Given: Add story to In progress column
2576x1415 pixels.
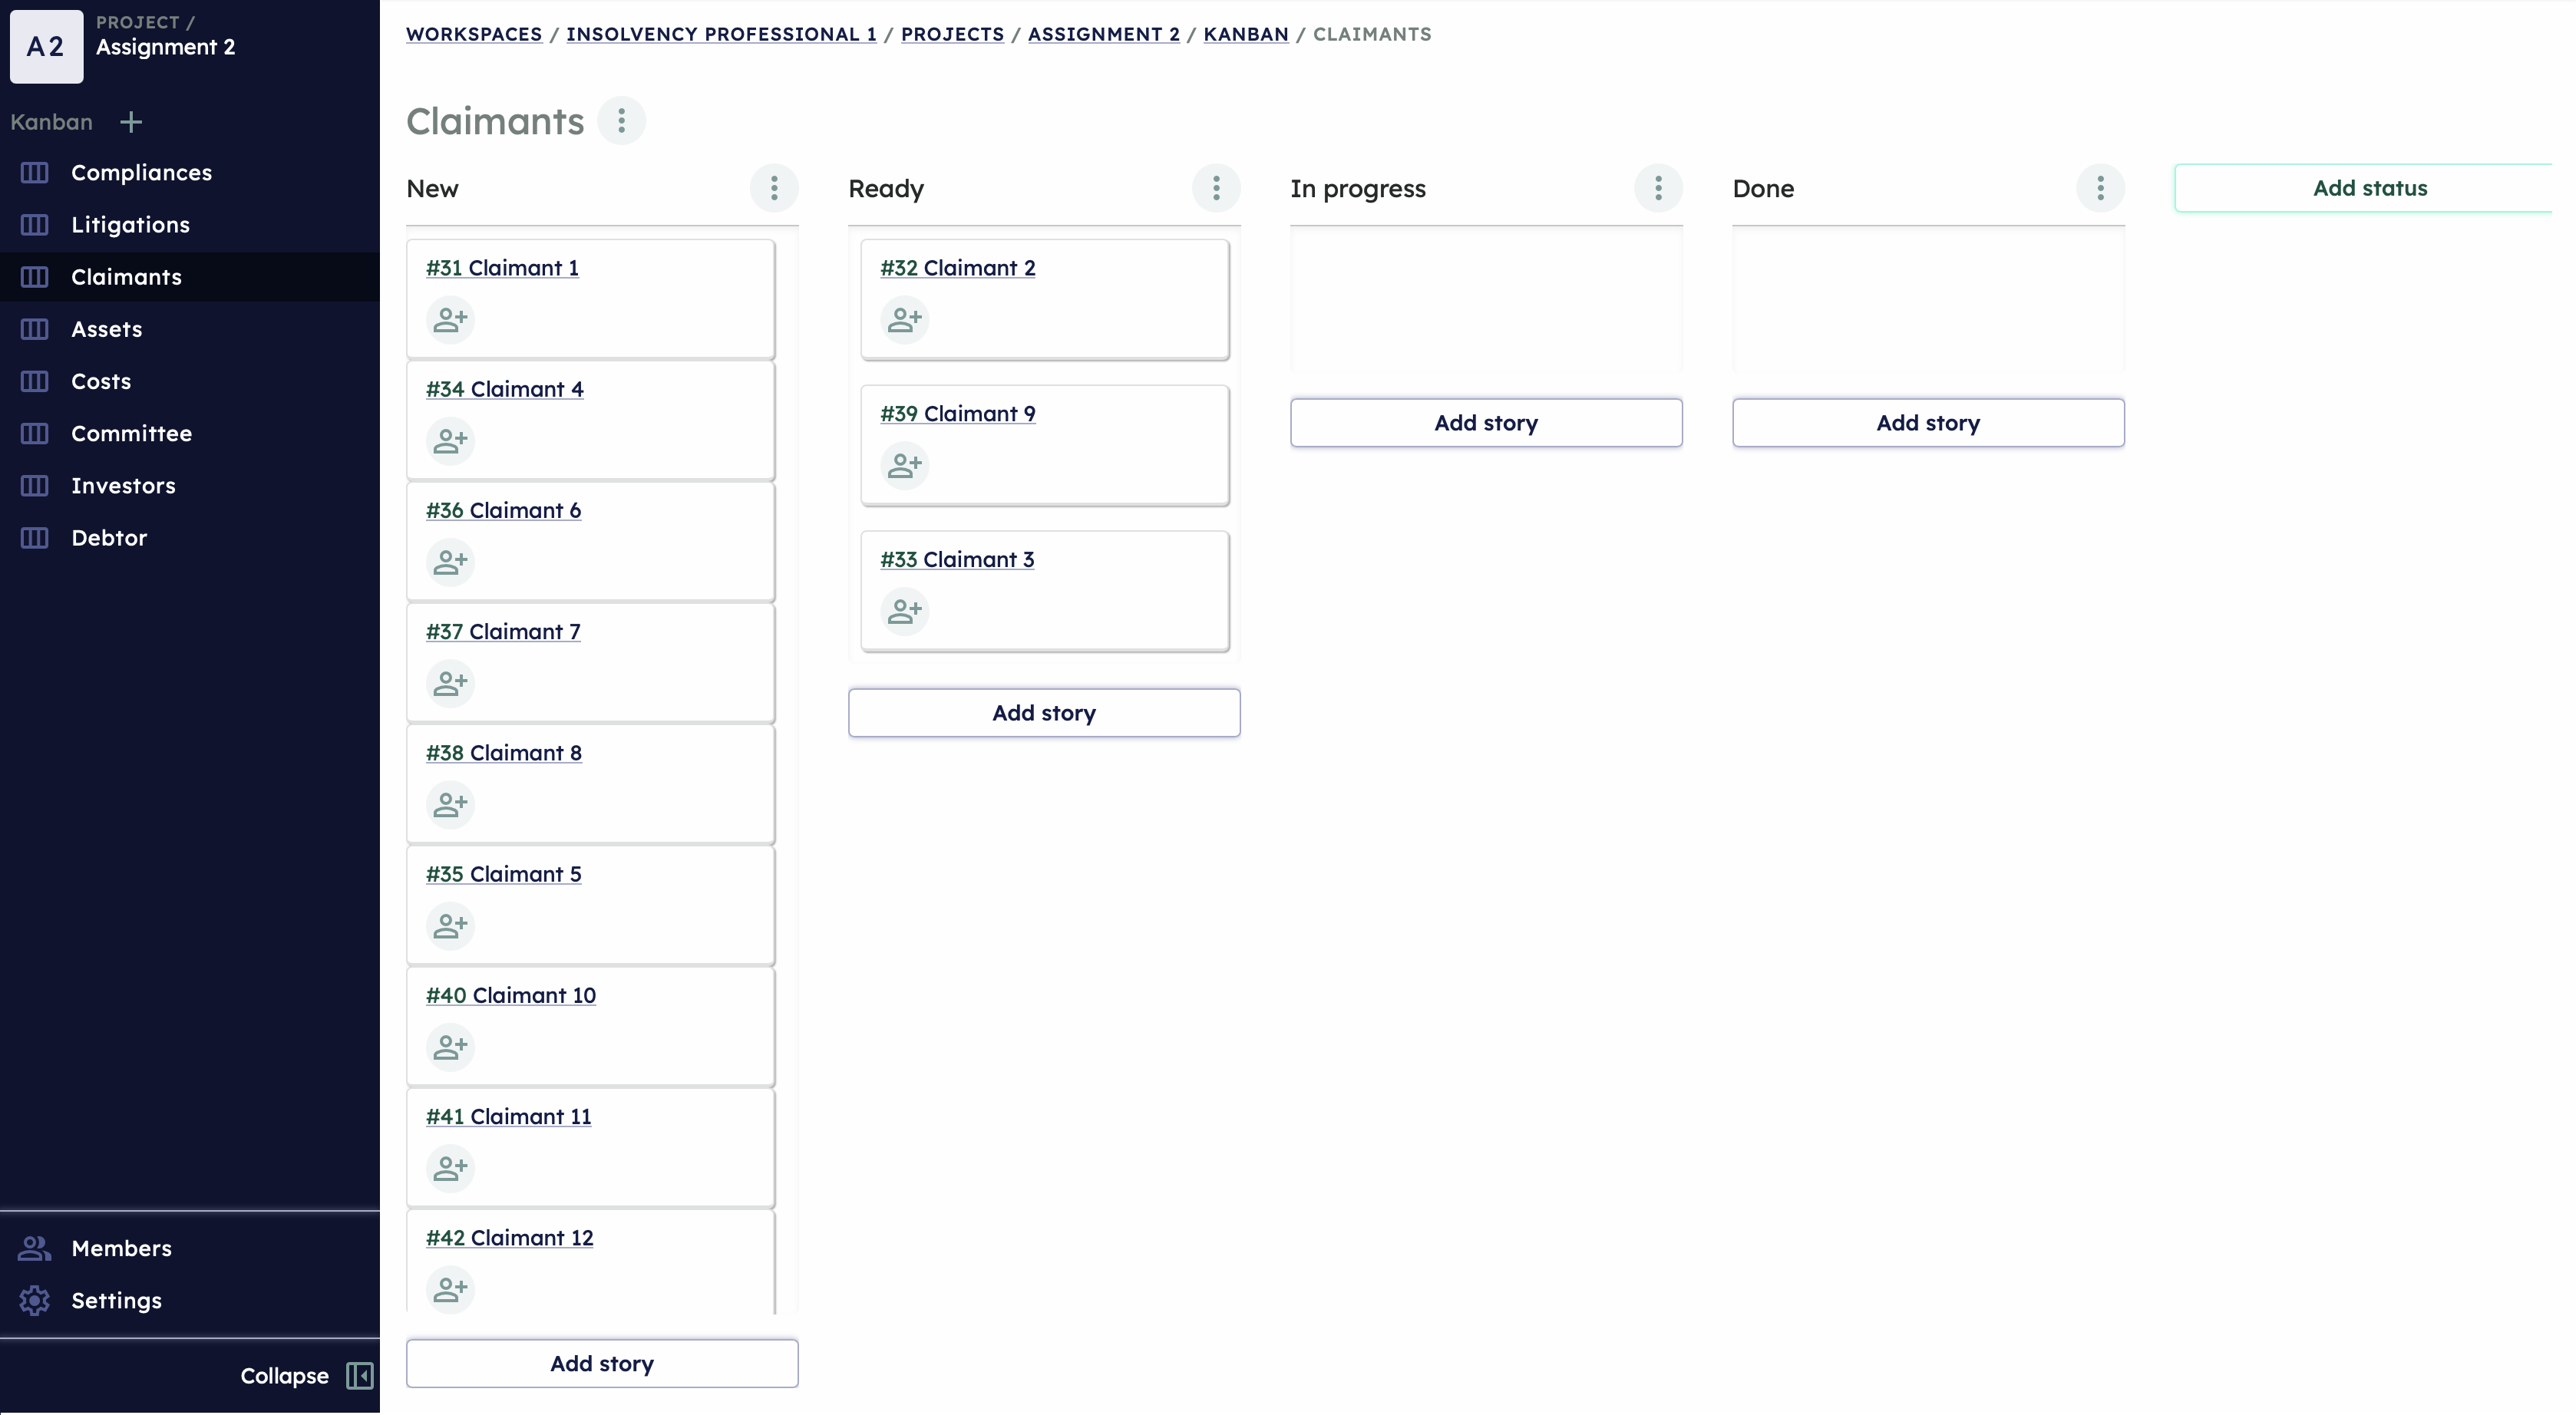Looking at the screenshot, I should coord(1486,423).
